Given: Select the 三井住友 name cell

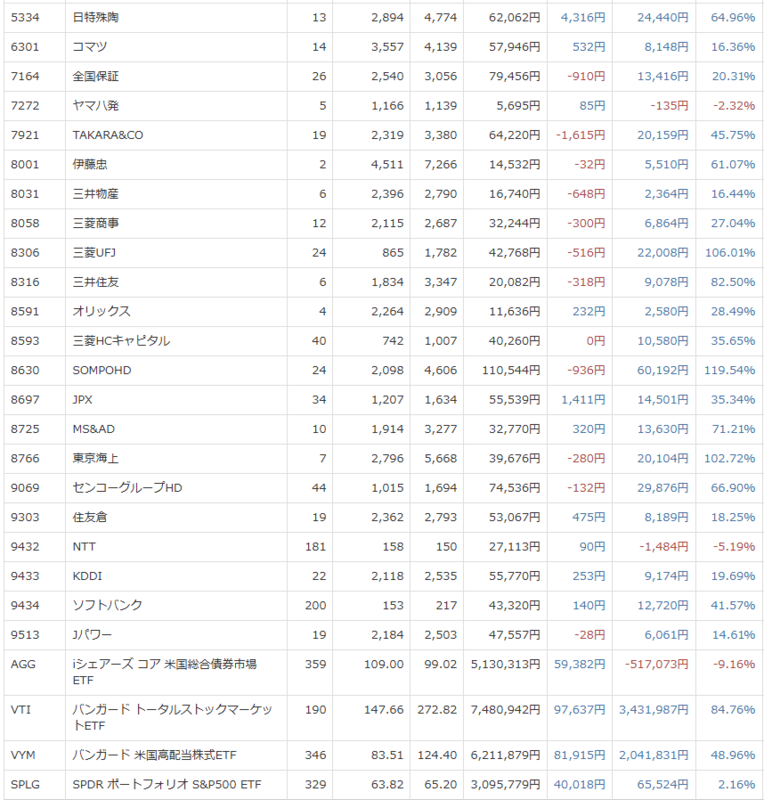Looking at the screenshot, I should [95, 282].
